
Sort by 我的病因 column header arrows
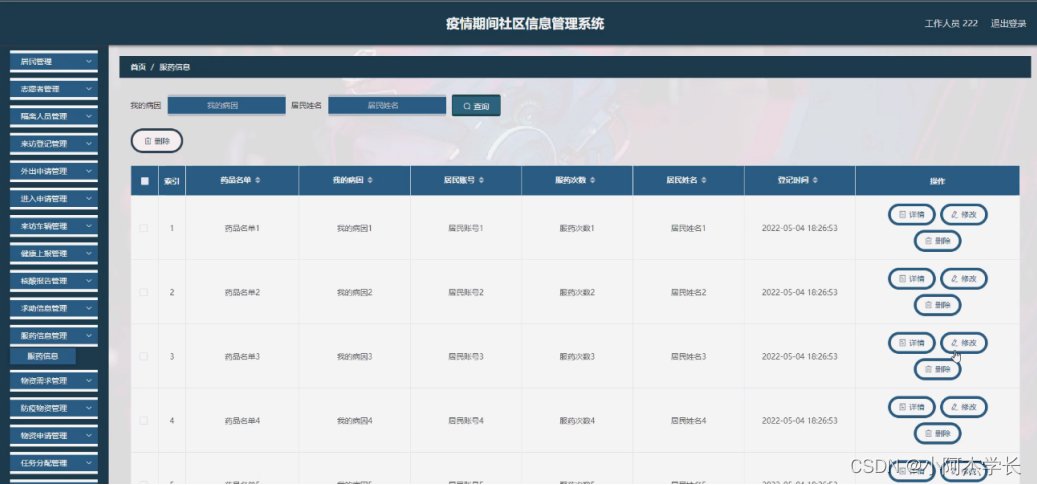(370, 181)
